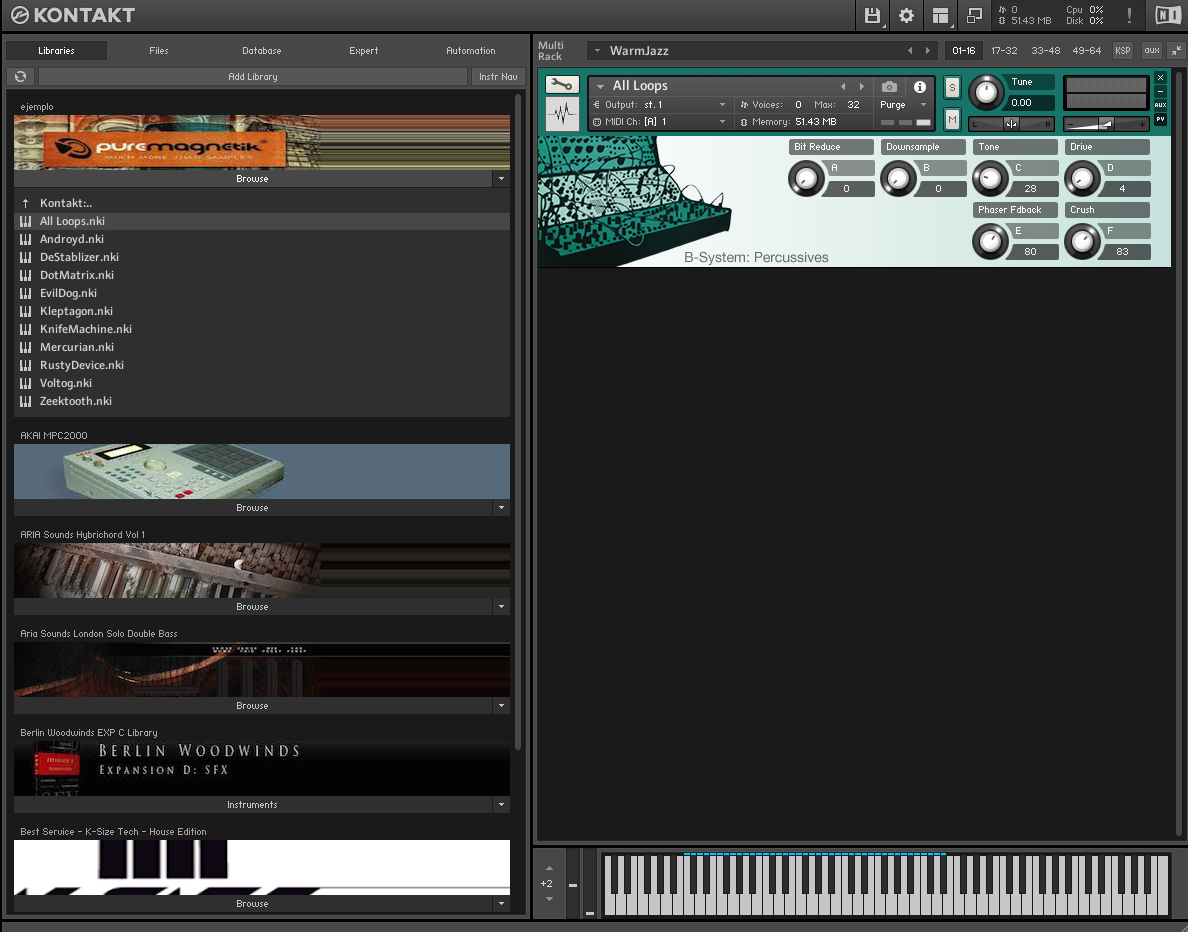The image size is (1188, 932).
Task: Go up to parent Kontakt folder
Action: pyautogui.click(x=25, y=203)
